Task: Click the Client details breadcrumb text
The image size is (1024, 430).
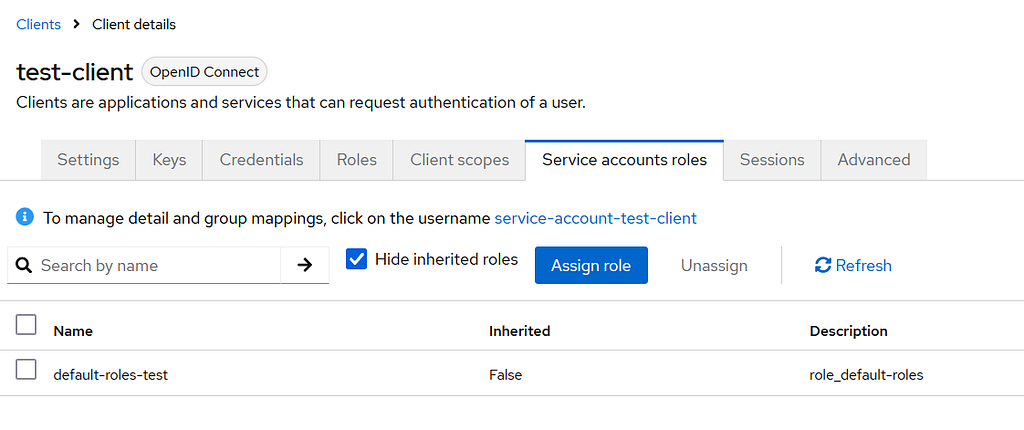Action: point(134,25)
